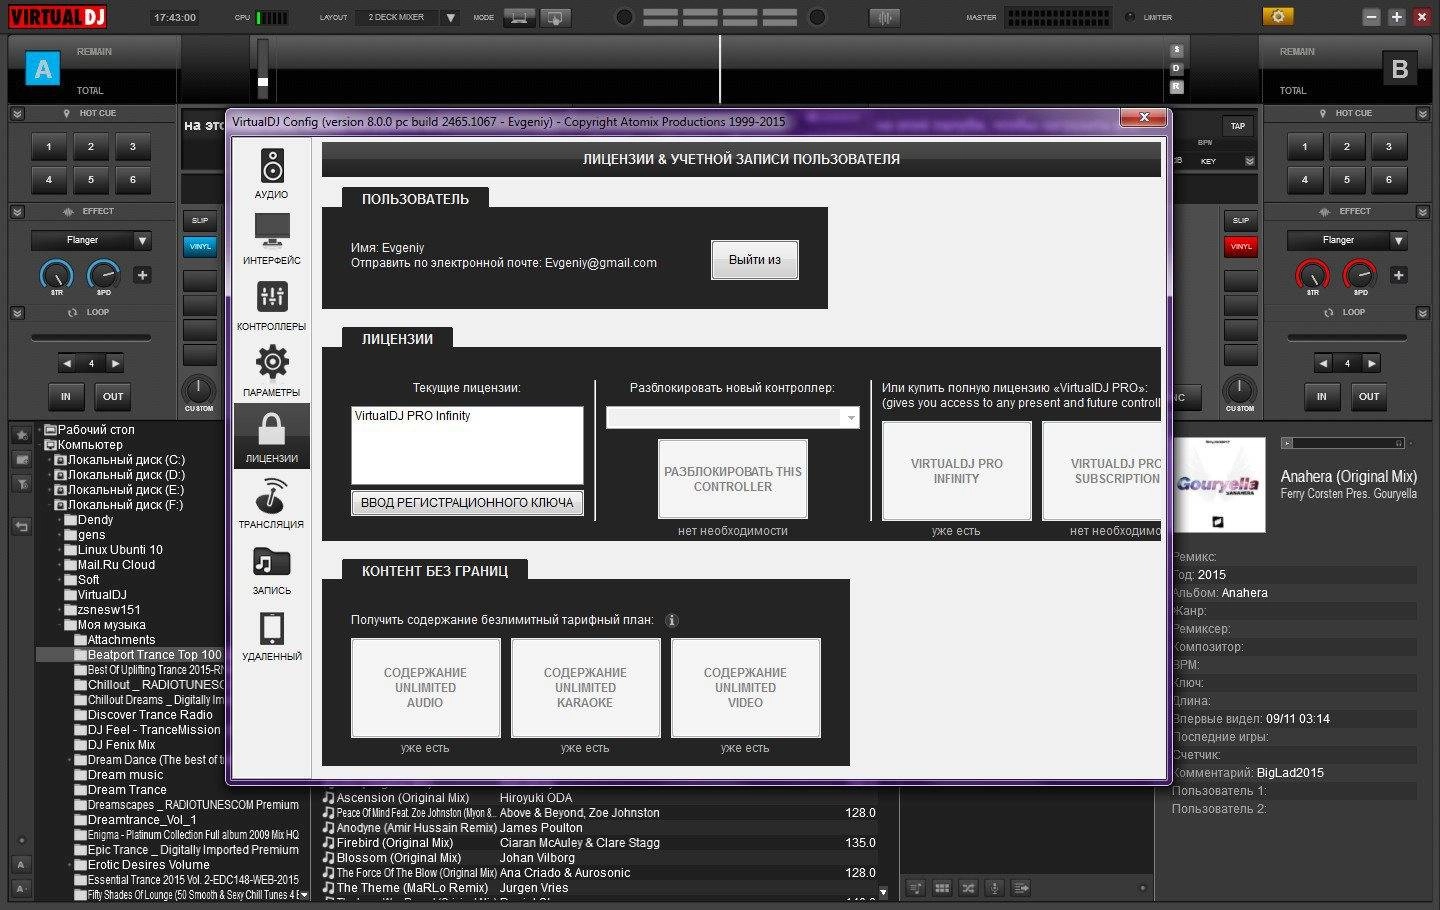1440x910 pixels.
Task: Open the 2 DECK MIXER layout dropdown
Action: [450, 17]
